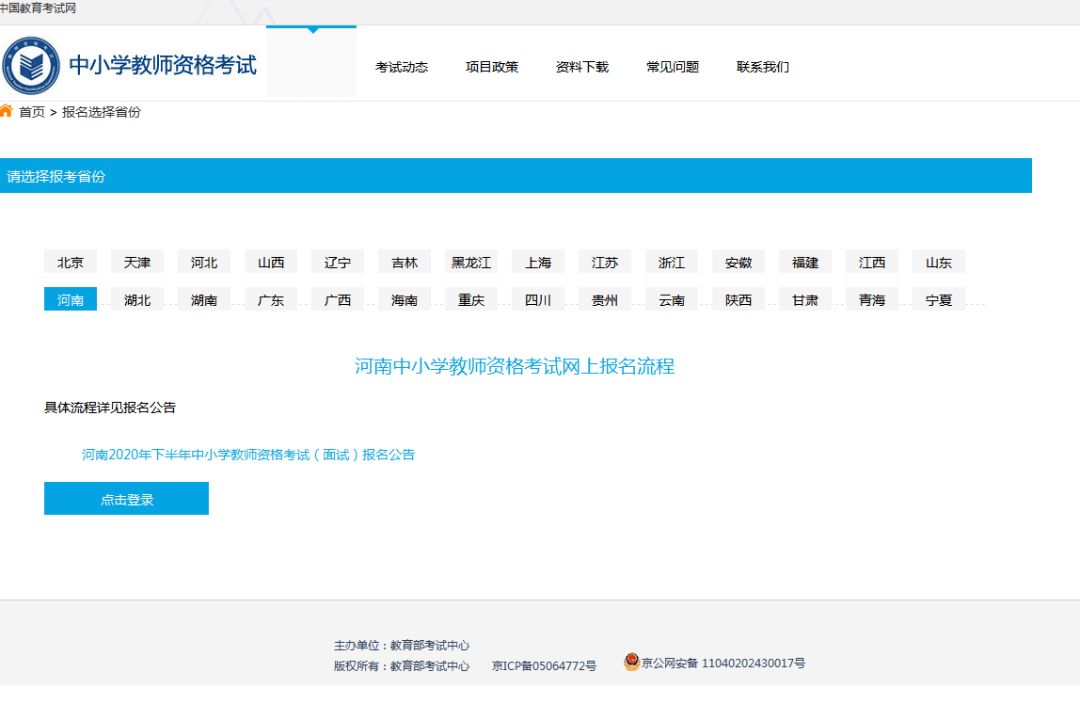Viewport: 1080px width, 704px height.
Task: Select province 福建
Action: click(x=805, y=262)
